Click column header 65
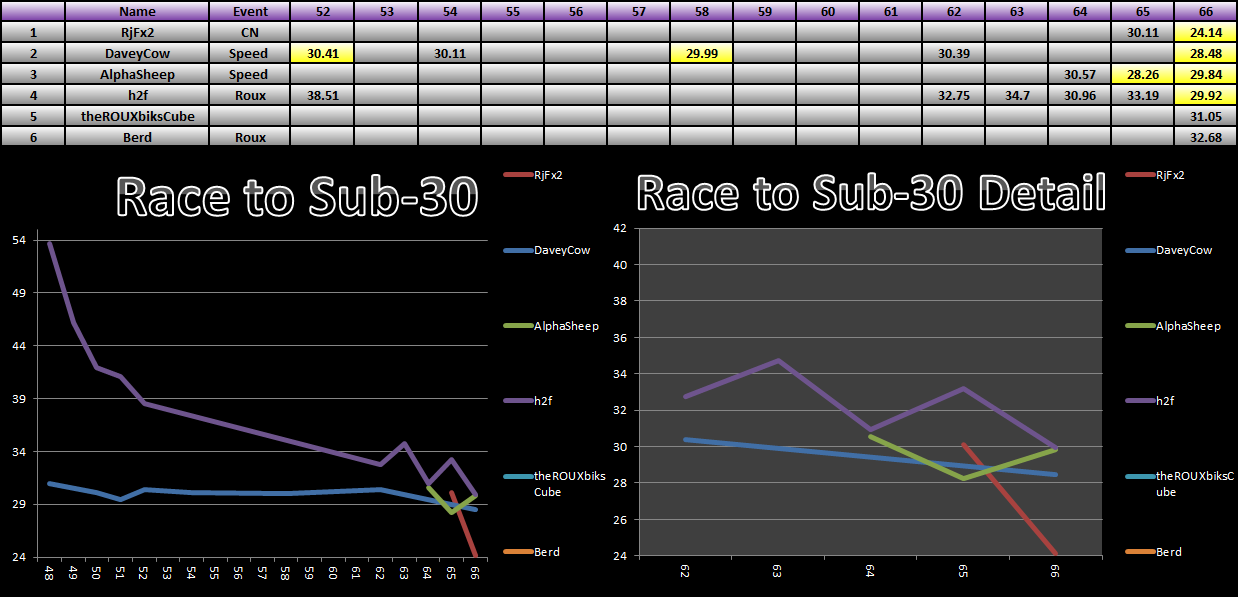Image resolution: width=1238 pixels, height=597 pixels. (x=1142, y=11)
